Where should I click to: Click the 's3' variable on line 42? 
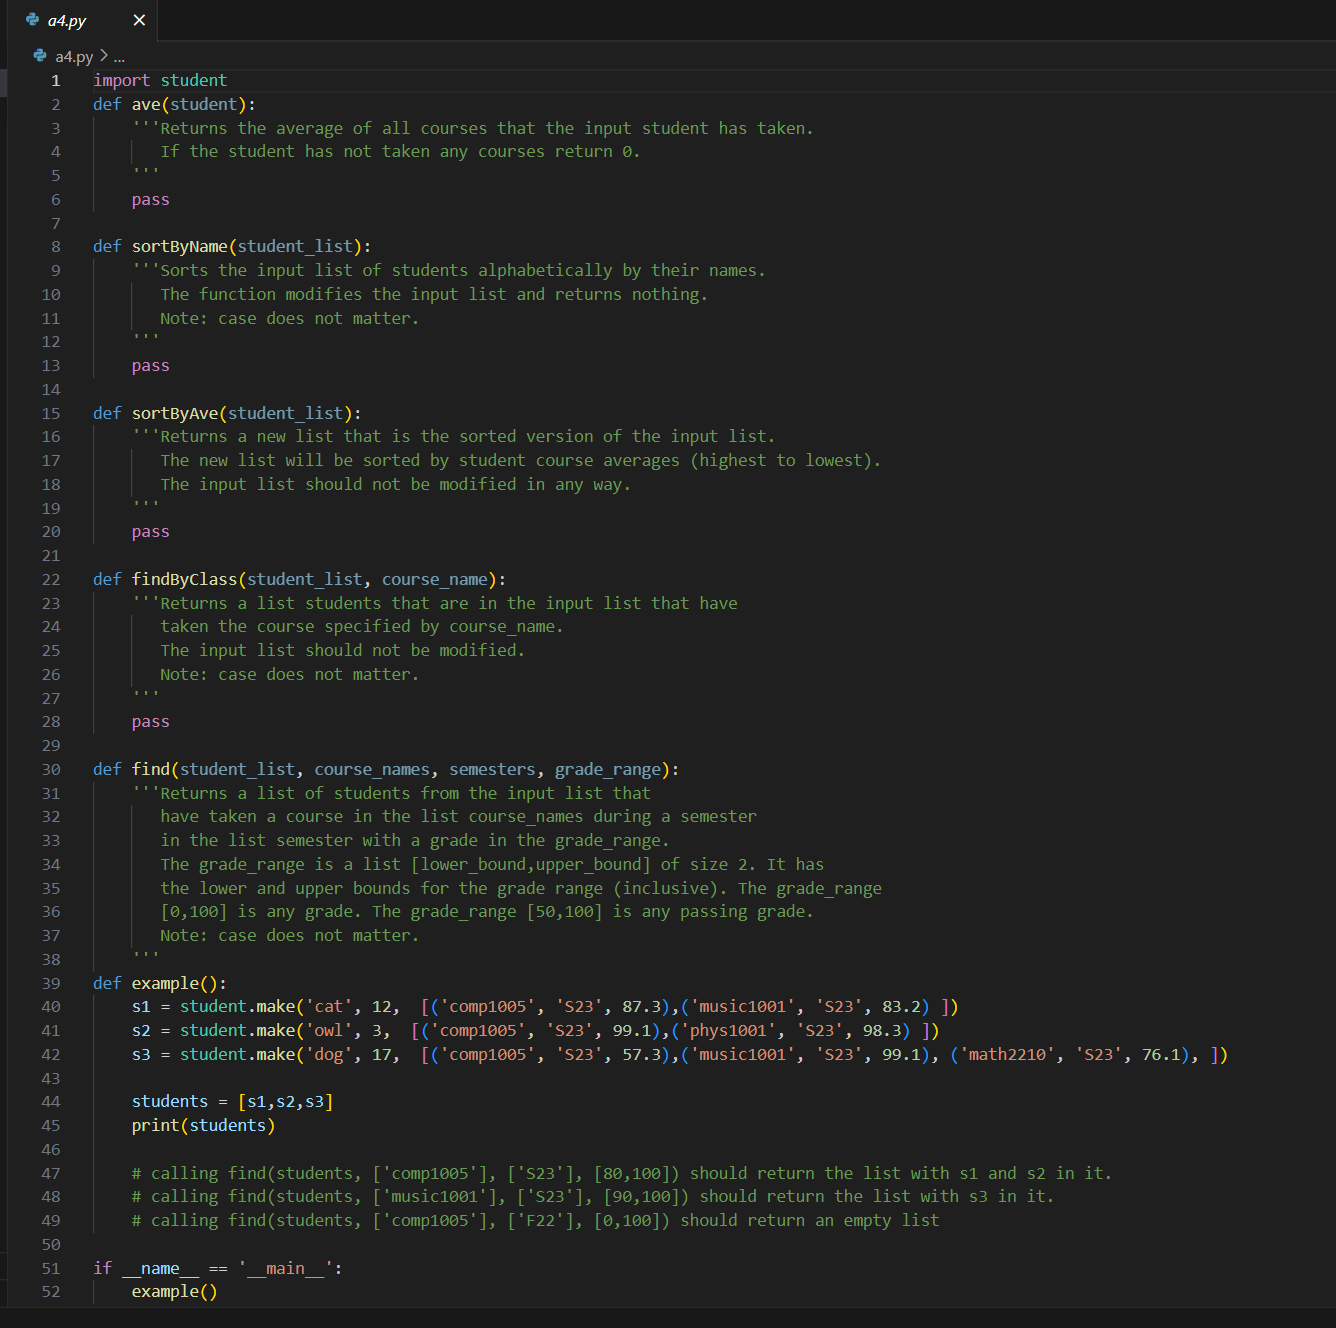[x=141, y=1055]
